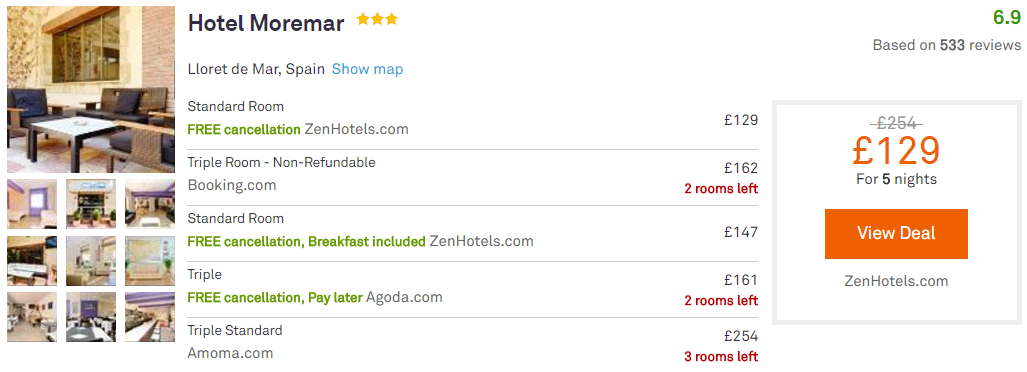Click the orange View Deal button
Image resolution: width=1027 pixels, height=372 pixels.
pyautogui.click(x=896, y=234)
